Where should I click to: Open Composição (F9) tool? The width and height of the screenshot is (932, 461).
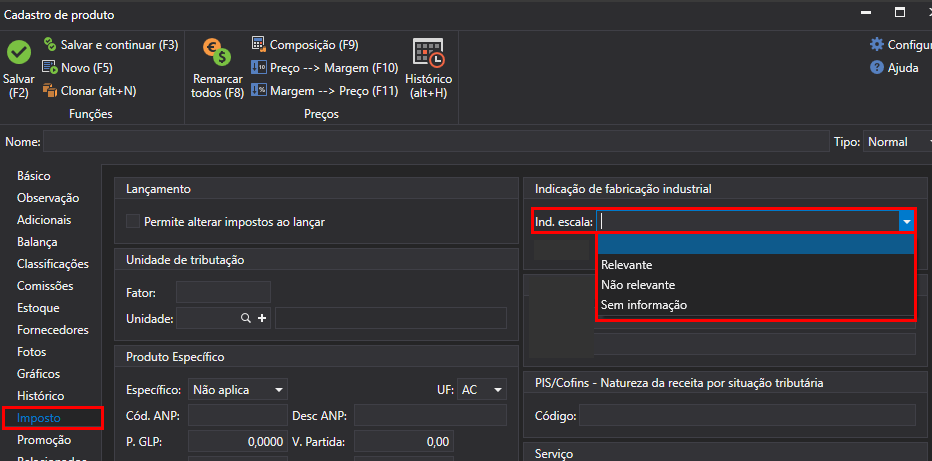[x=258, y=45]
